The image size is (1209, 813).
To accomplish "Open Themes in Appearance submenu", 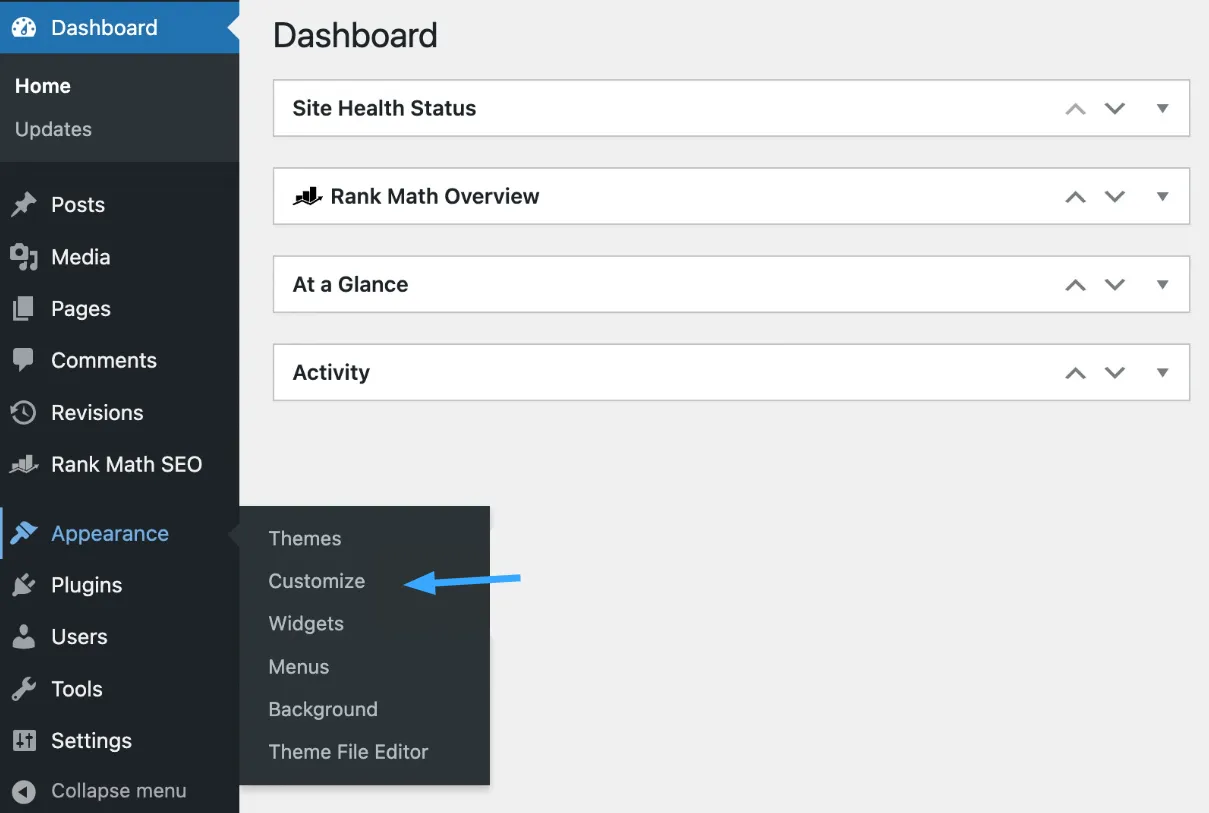I will point(305,538).
